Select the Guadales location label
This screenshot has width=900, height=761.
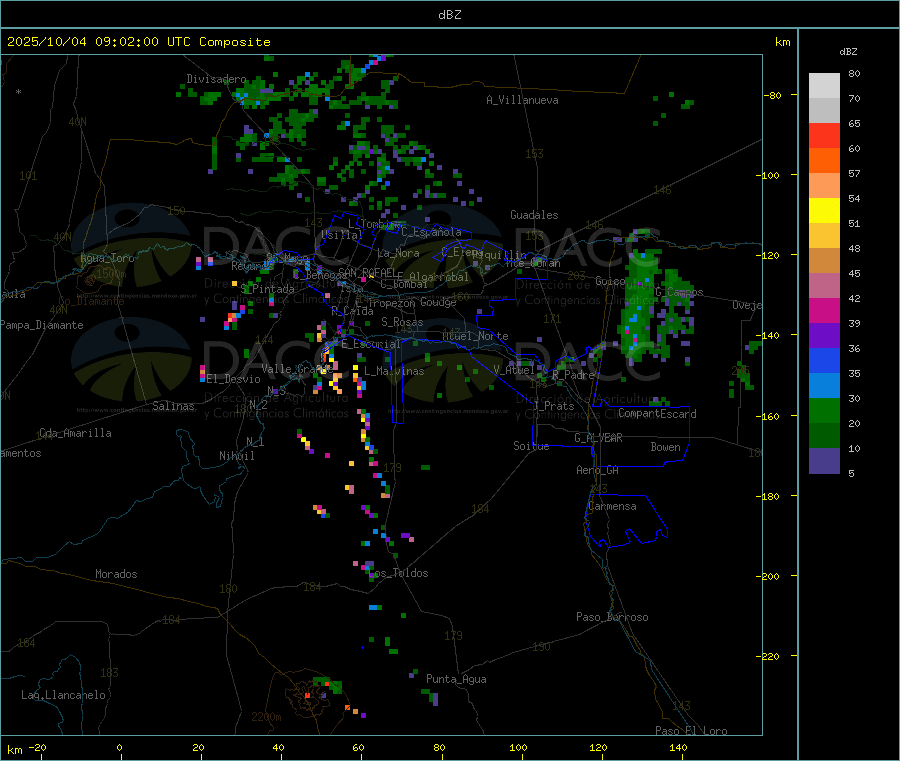coord(534,215)
